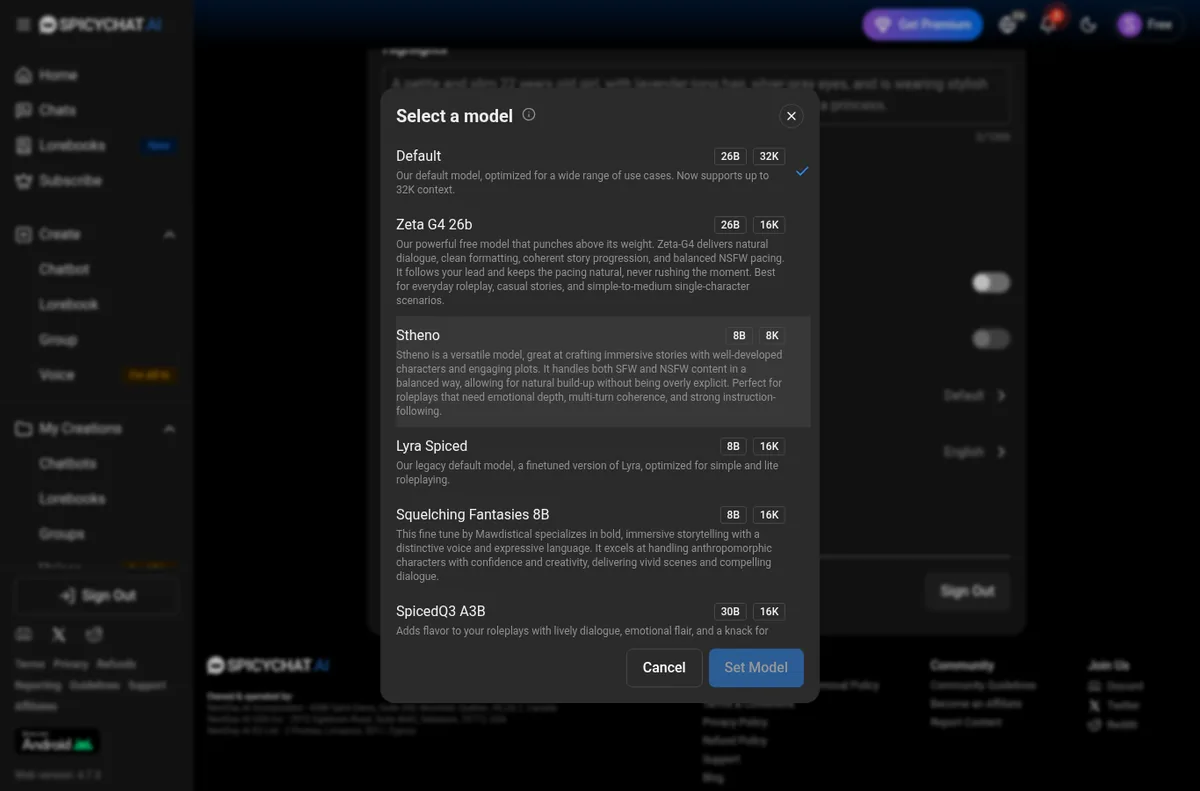Viewport: 1200px width, 791px height.
Task: Collapse the Create section in the sidebar
Action: [169, 234]
